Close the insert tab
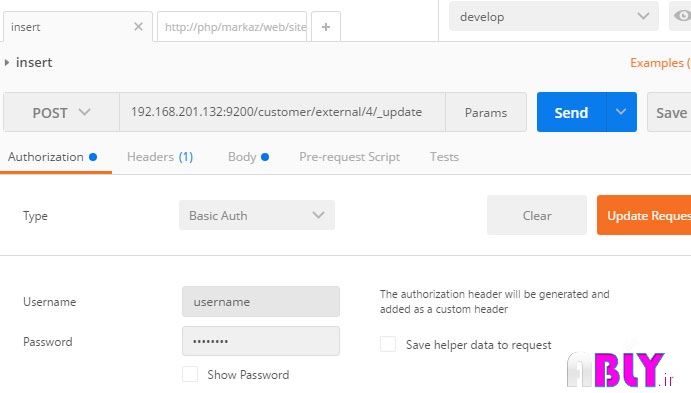 pos(138,27)
